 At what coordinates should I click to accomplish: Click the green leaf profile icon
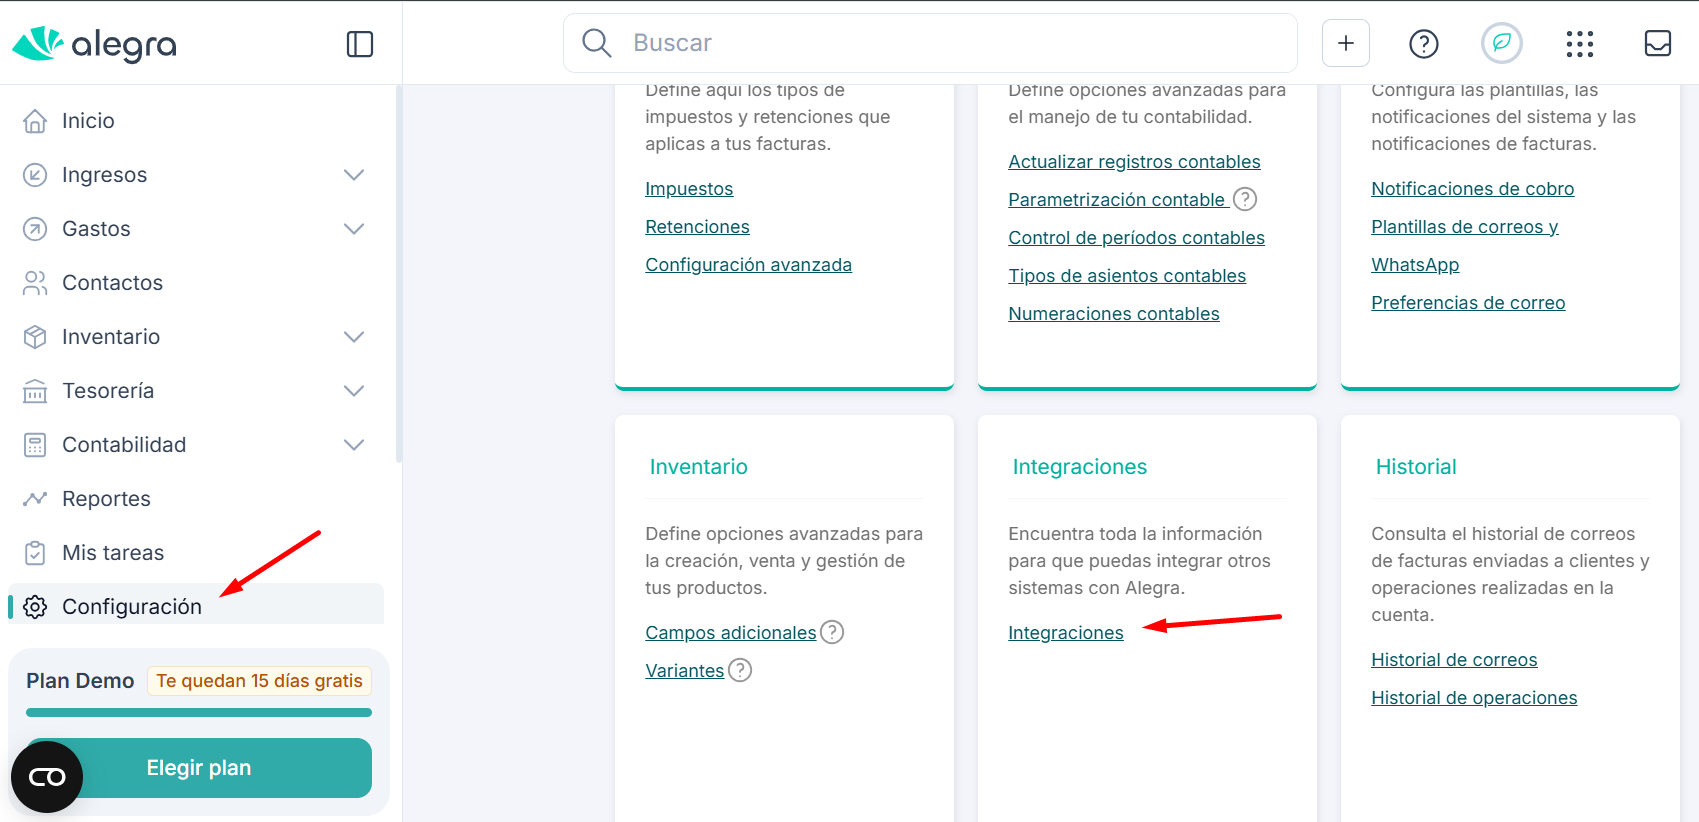(x=1501, y=43)
